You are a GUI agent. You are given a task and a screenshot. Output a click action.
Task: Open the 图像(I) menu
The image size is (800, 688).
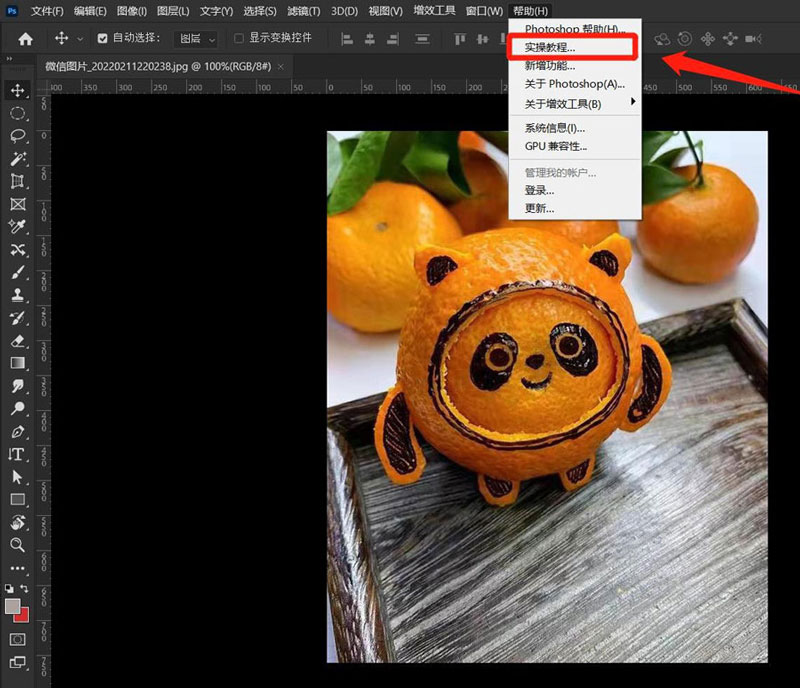(x=132, y=11)
